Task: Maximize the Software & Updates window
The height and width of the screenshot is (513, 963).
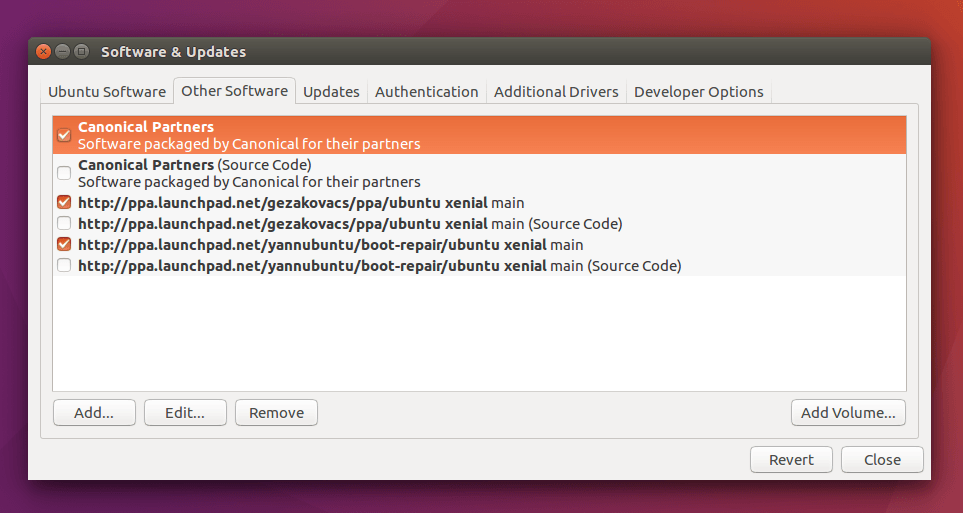Action: [x=81, y=52]
